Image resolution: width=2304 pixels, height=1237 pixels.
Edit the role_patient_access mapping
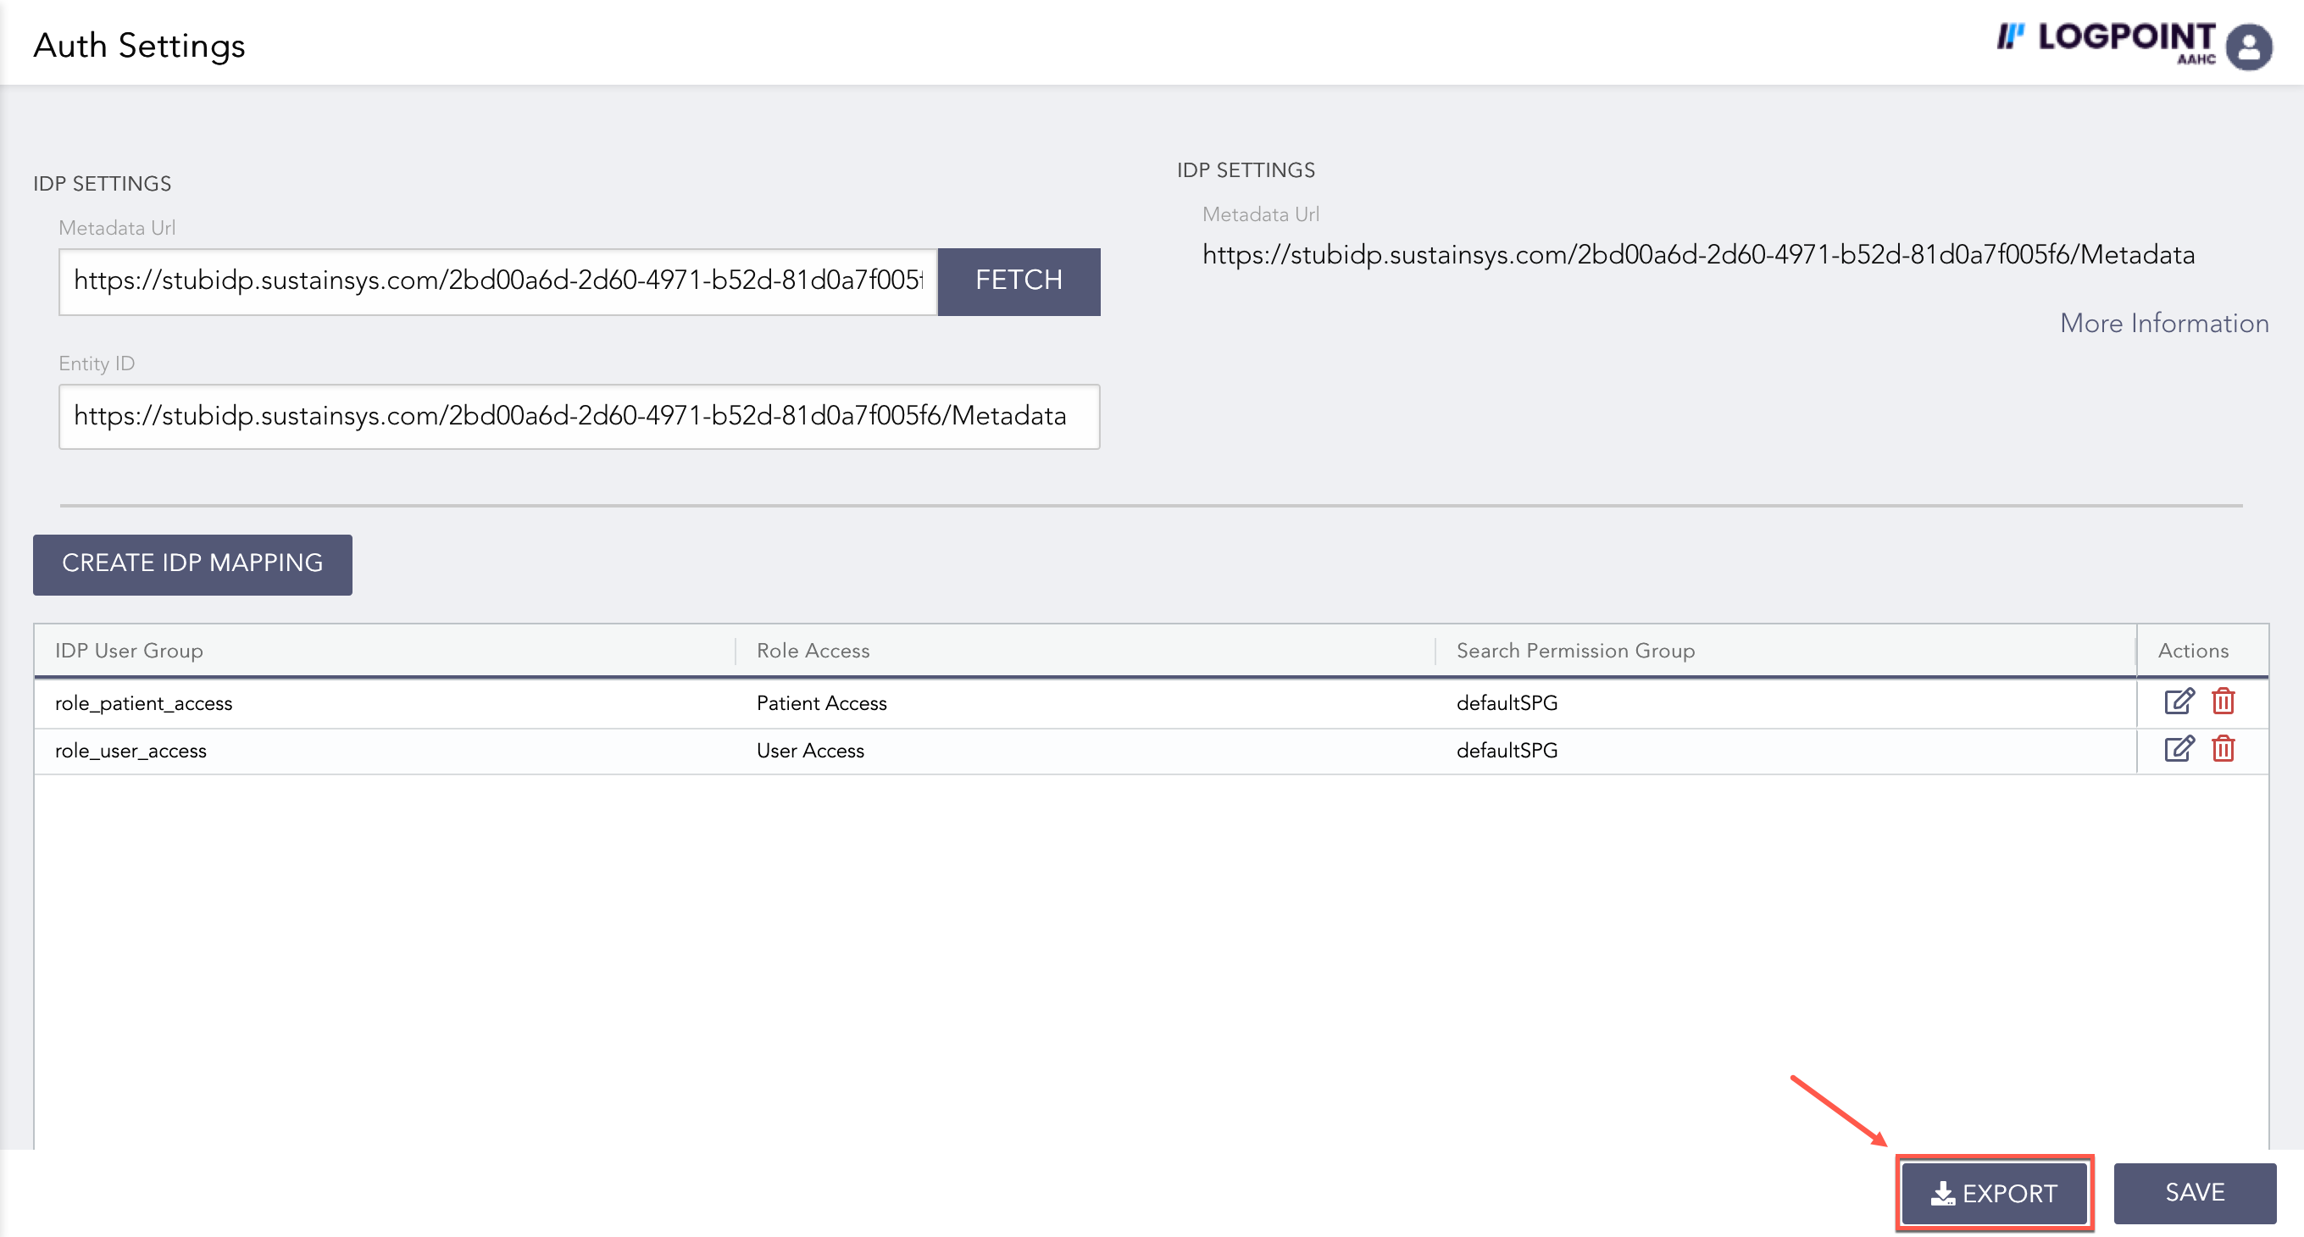pos(2178,702)
